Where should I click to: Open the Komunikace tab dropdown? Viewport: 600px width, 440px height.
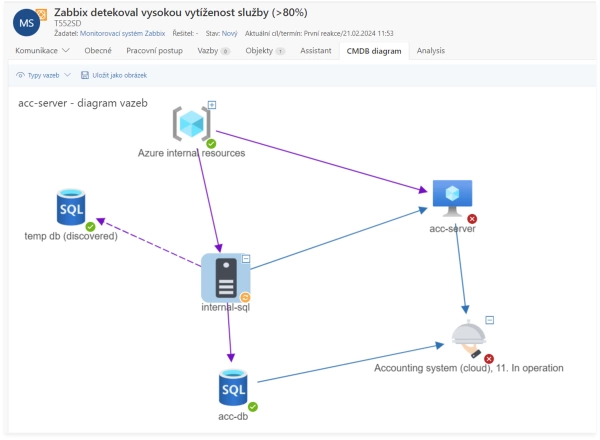(x=42, y=50)
